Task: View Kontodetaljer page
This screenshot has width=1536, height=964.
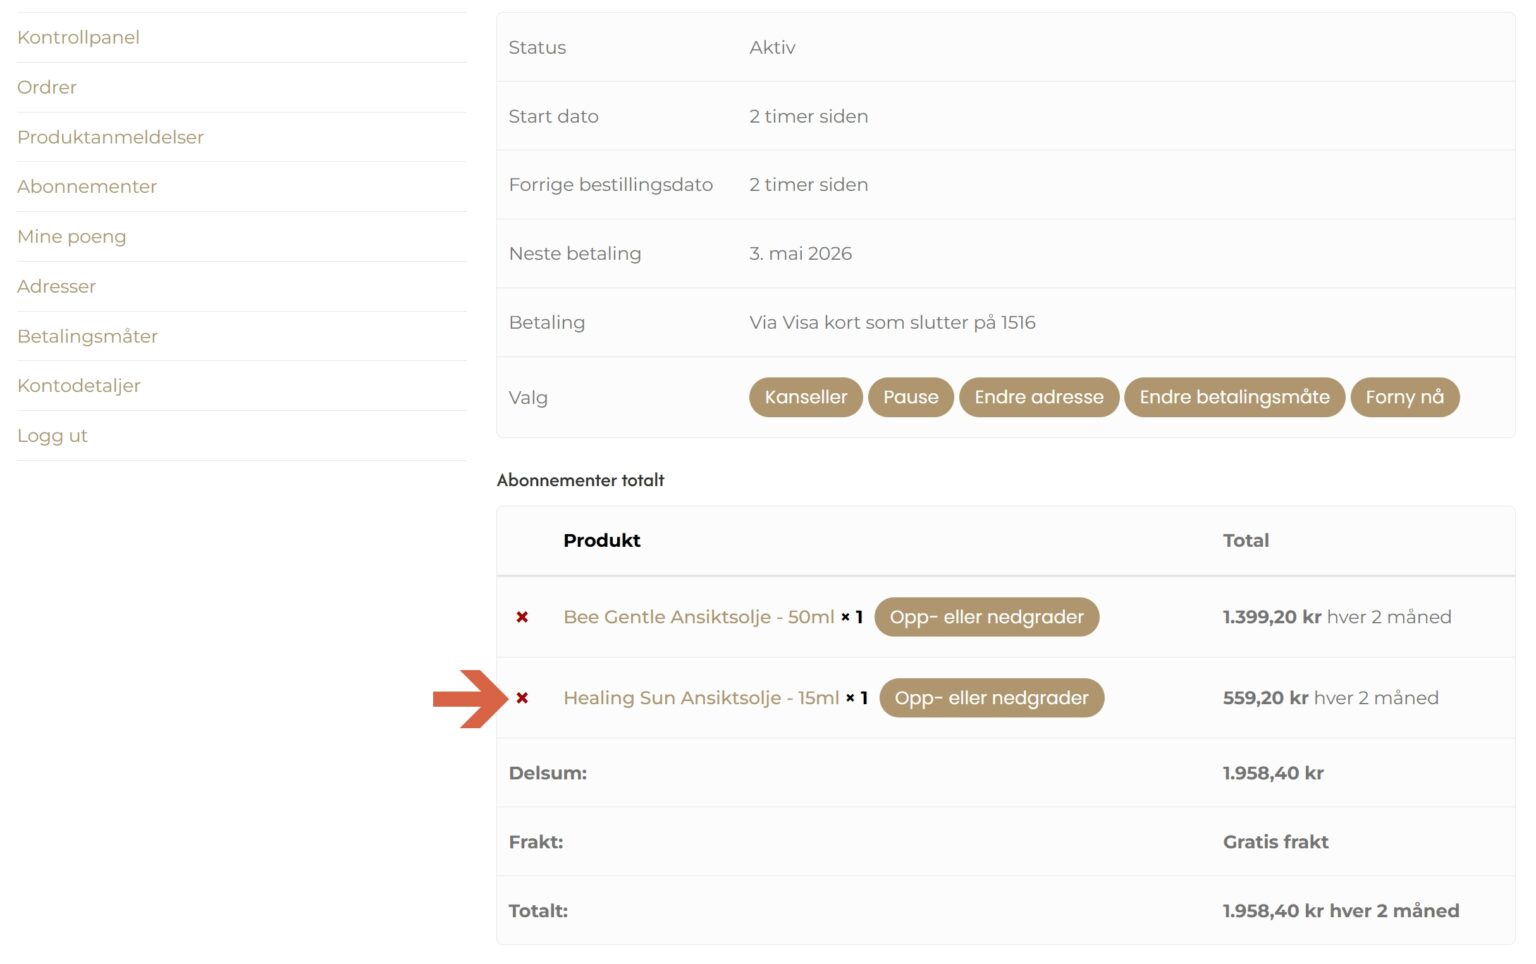Action: pyautogui.click(x=79, y=386)
